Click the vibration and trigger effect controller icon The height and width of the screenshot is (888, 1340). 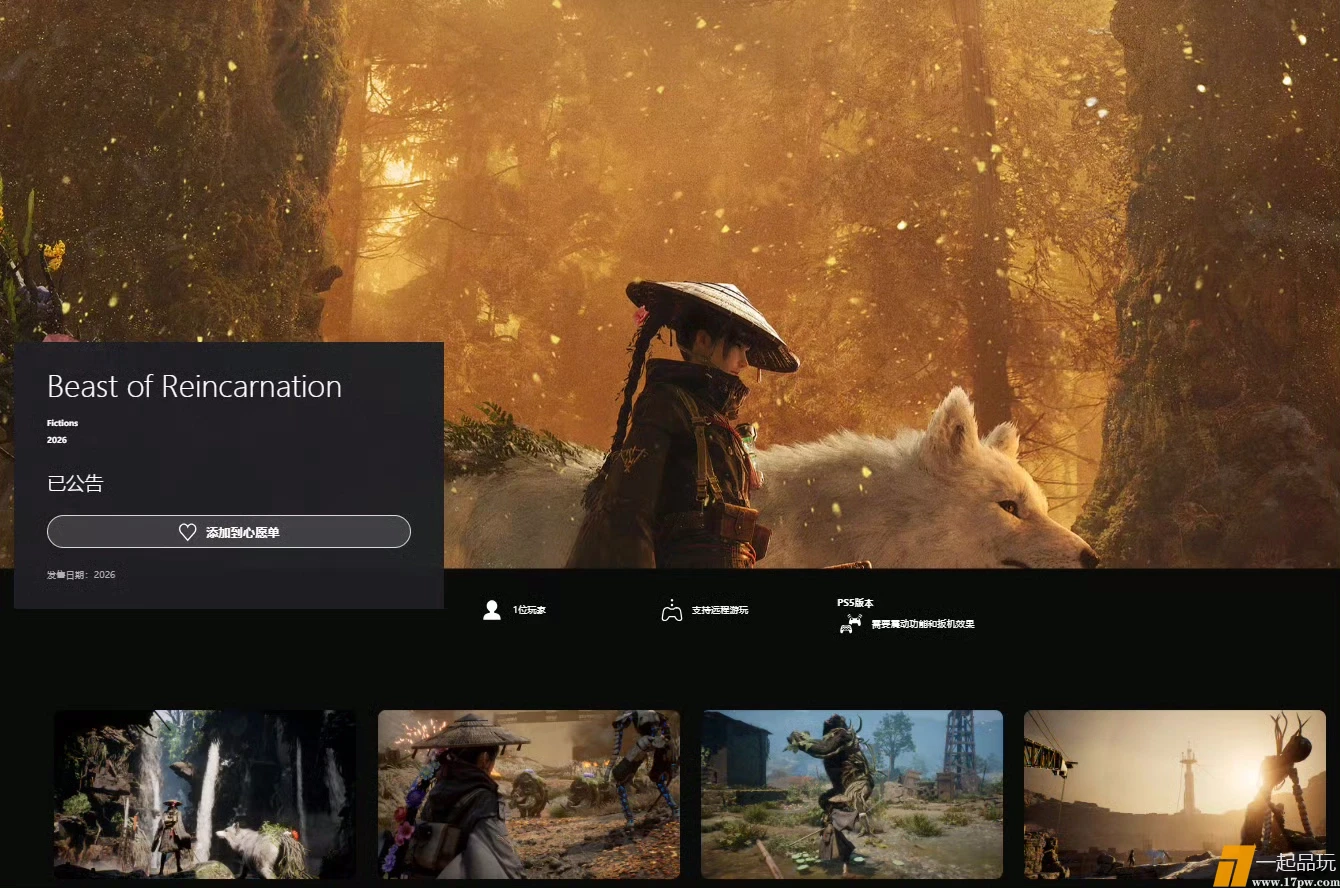click(850, 624)
